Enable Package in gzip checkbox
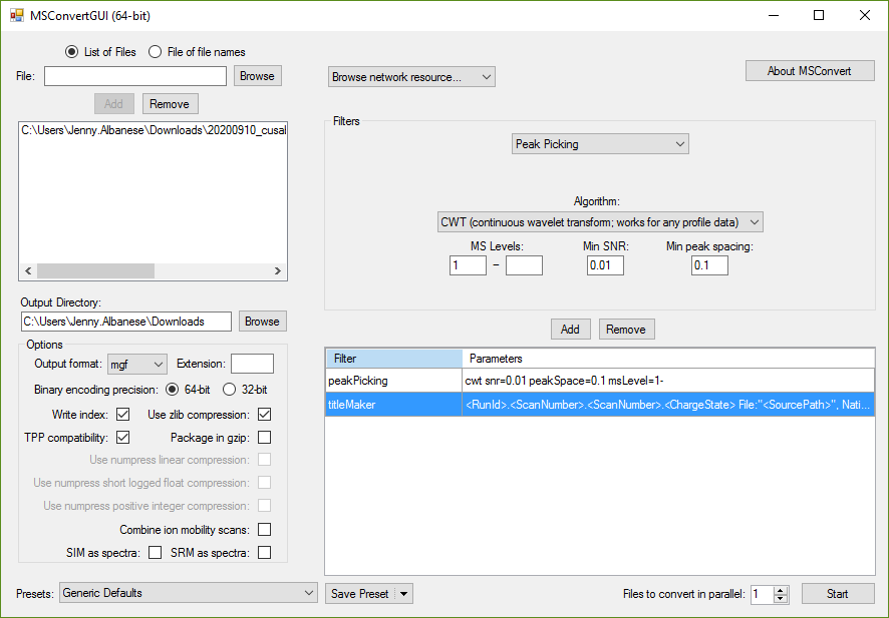 click(264, 438)
